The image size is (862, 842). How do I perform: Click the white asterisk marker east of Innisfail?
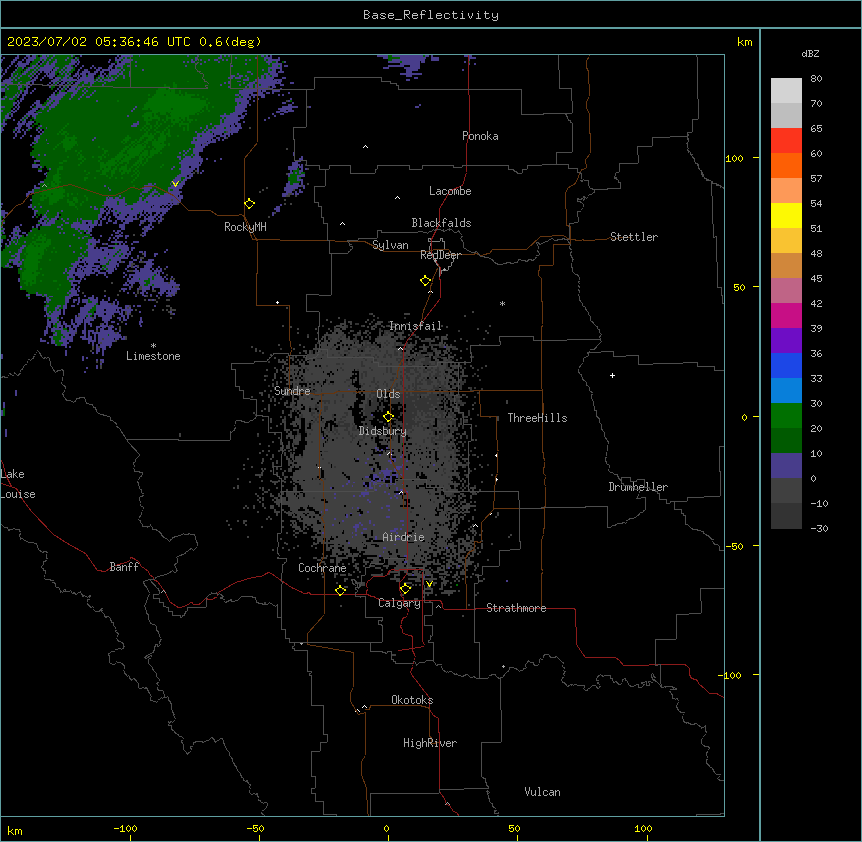[502, 303]
